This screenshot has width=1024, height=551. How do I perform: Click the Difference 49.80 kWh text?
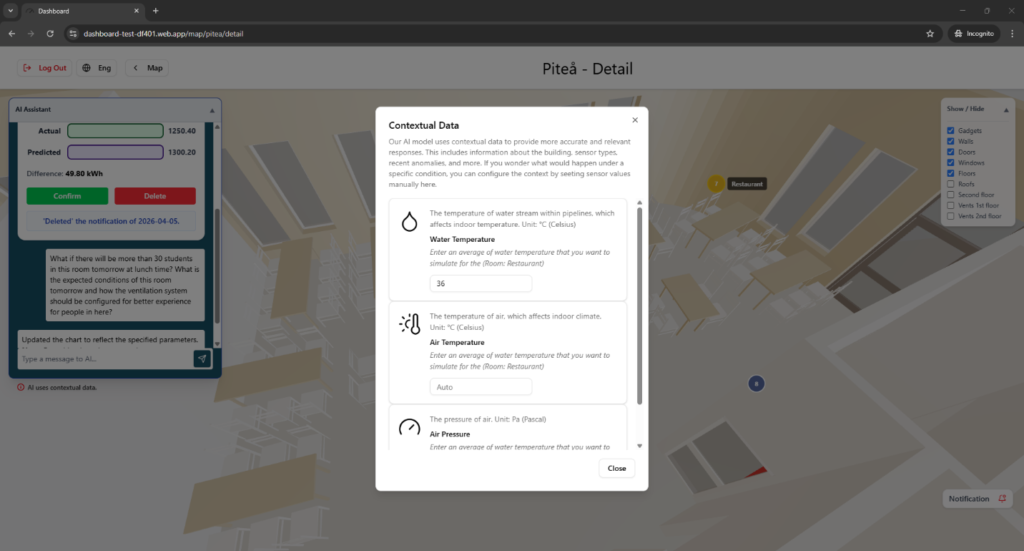[65, 174]
